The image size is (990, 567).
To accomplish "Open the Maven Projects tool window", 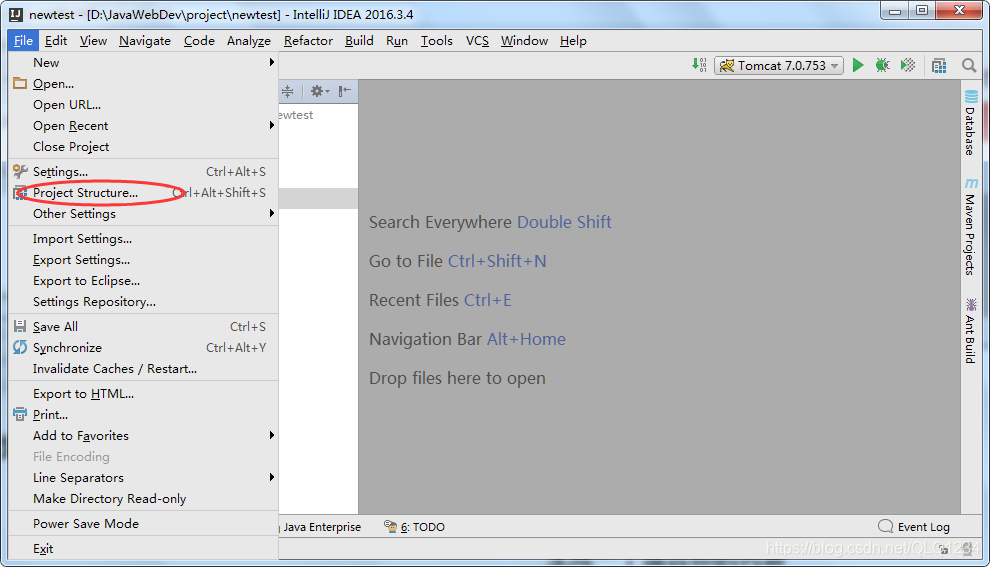I will click(970, 227).
